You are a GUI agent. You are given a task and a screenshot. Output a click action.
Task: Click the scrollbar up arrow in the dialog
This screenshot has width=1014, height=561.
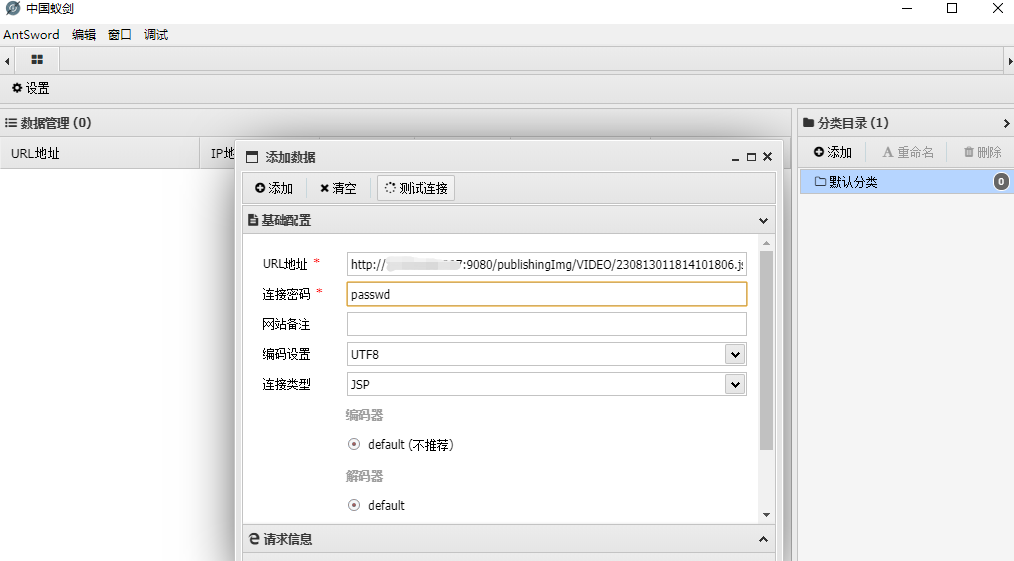click(x=766, y=243)
